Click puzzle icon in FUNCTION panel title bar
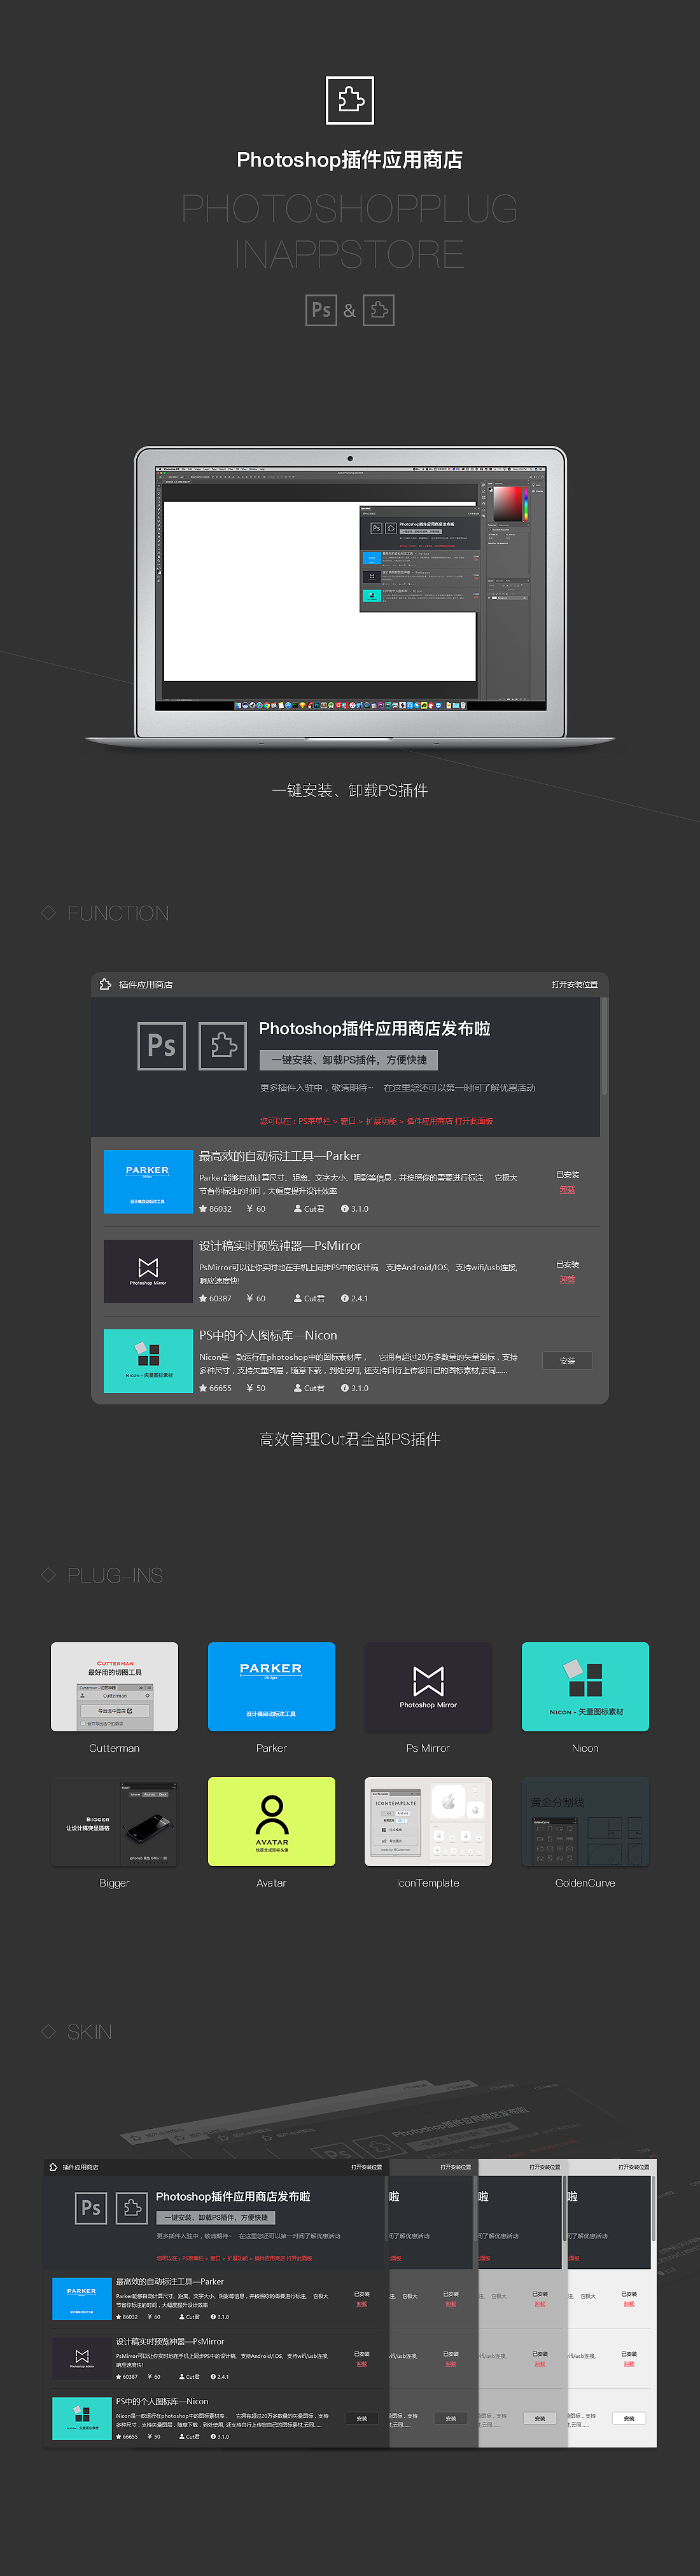The height and width of the screenshot is (2576, 700). [x=105, y=984]
